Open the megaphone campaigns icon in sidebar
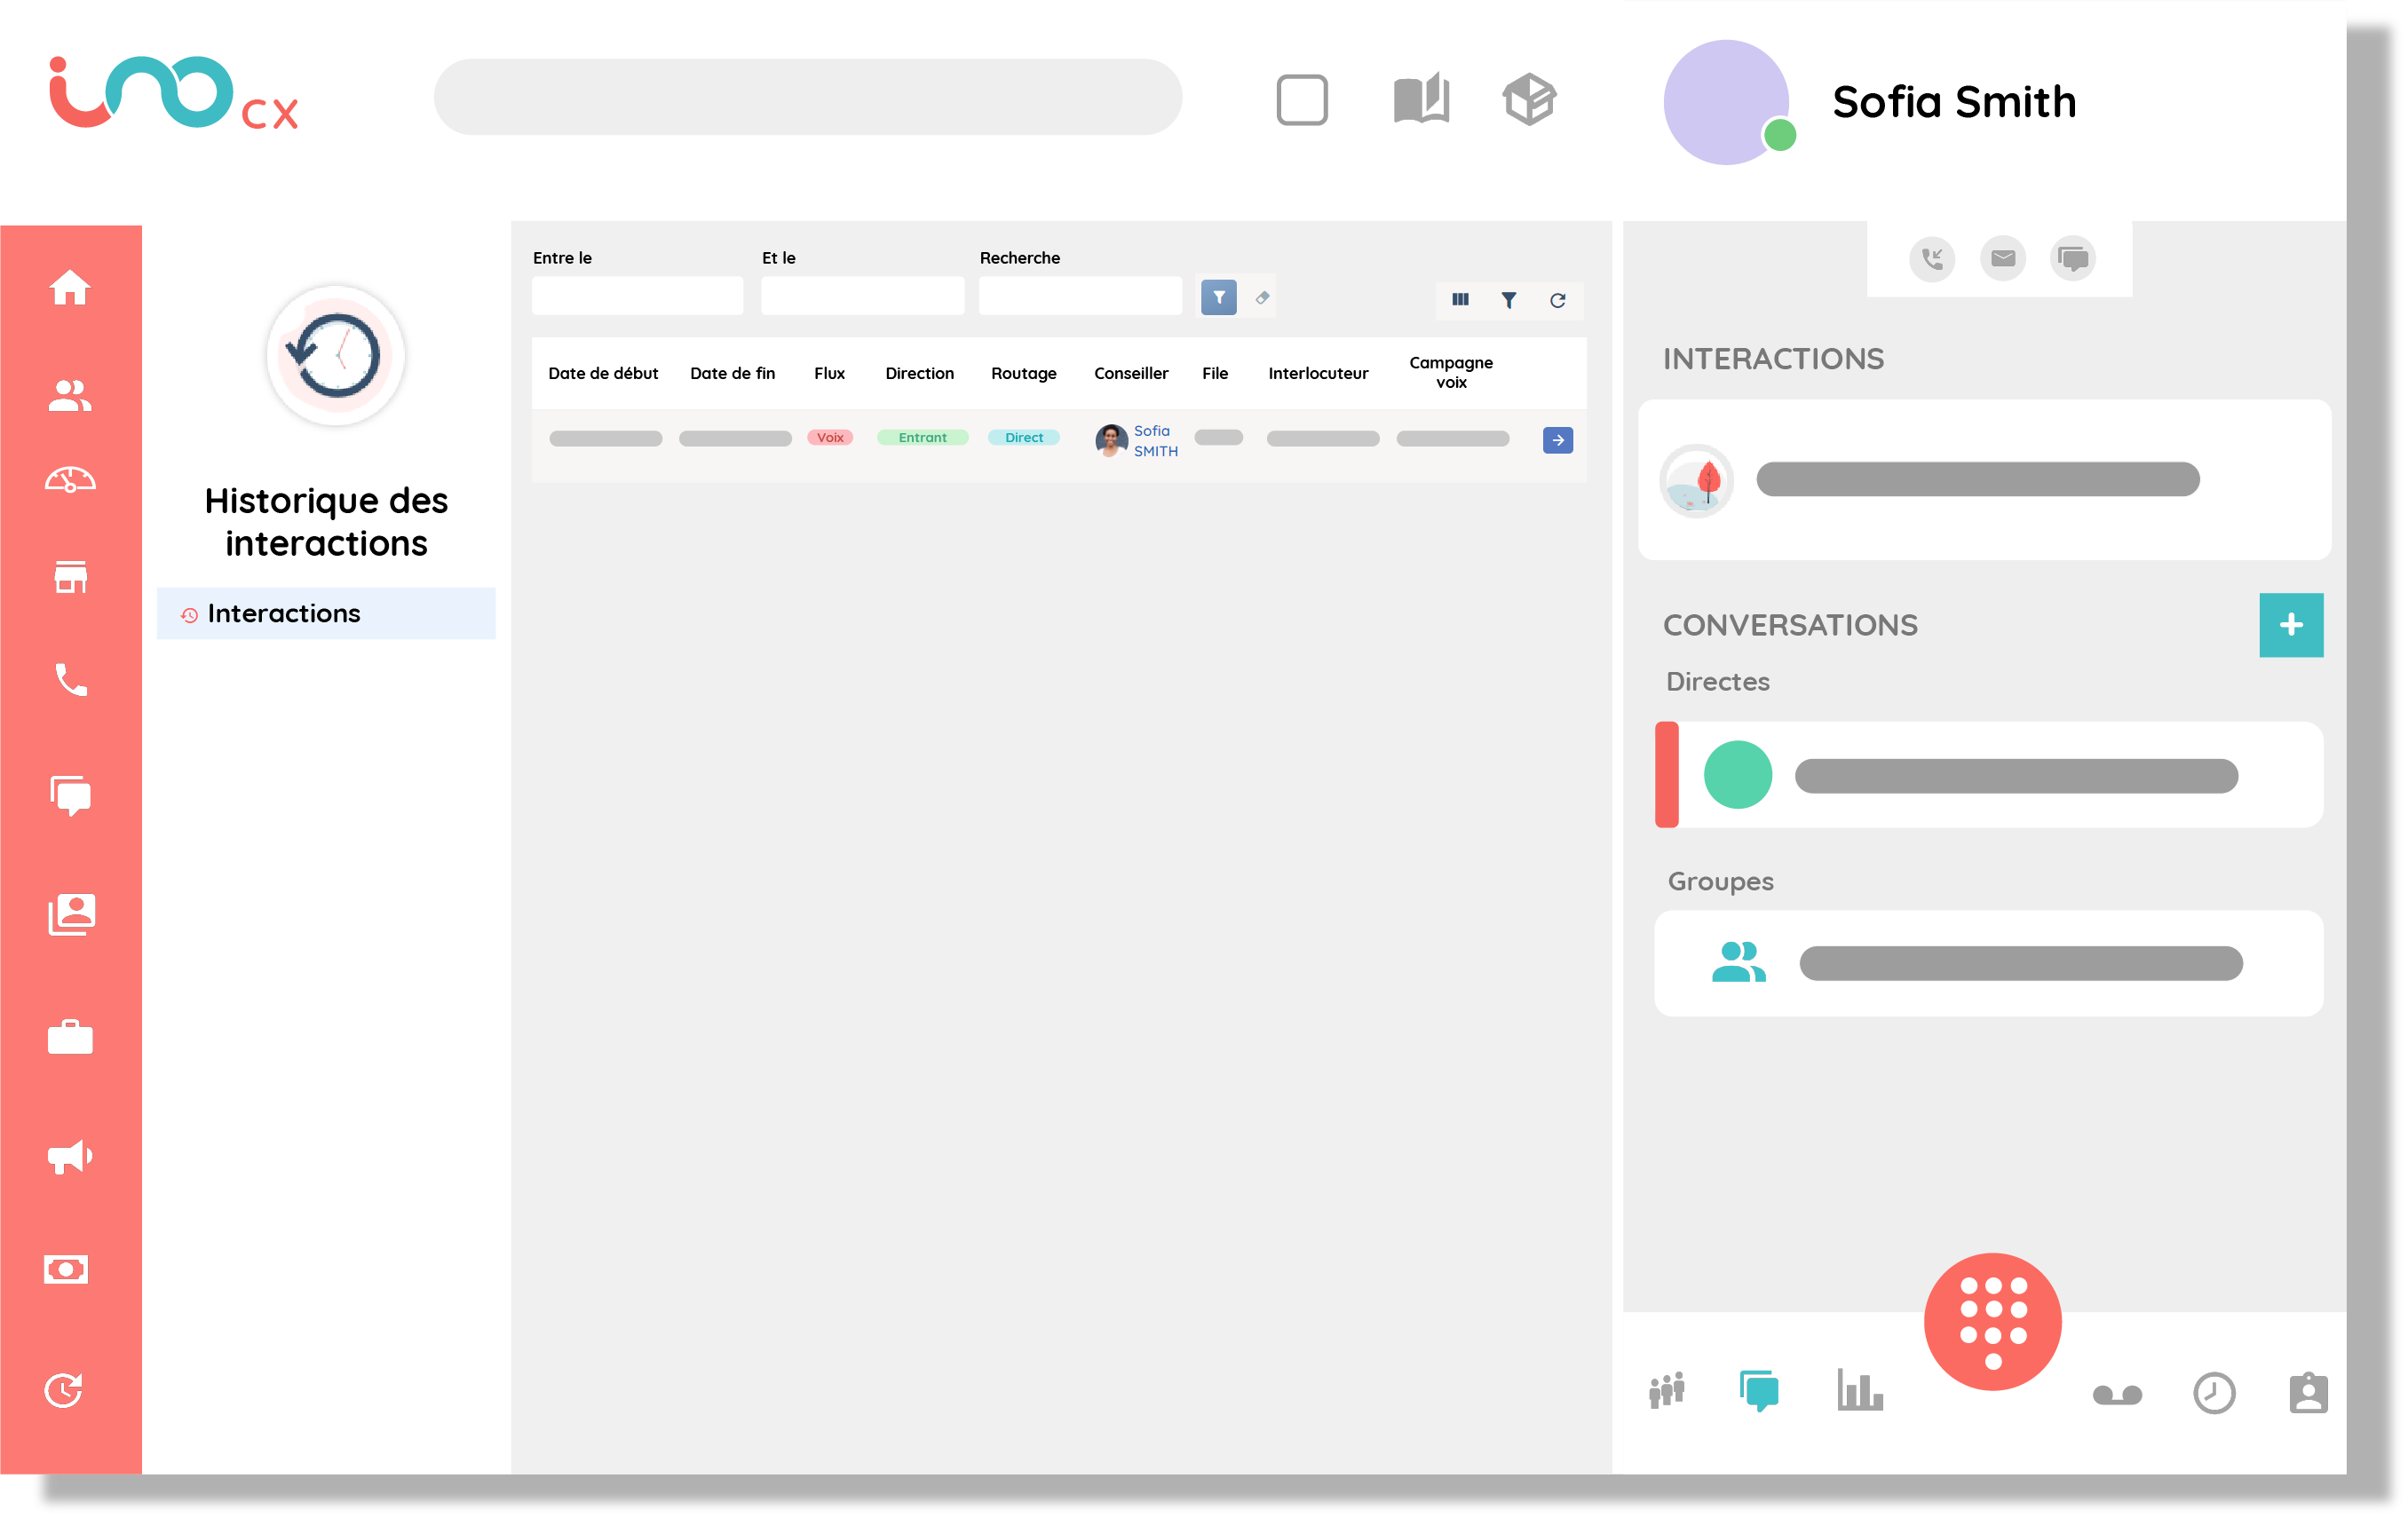This screenshot has width=2408, height=1518. coord(70,1156)
